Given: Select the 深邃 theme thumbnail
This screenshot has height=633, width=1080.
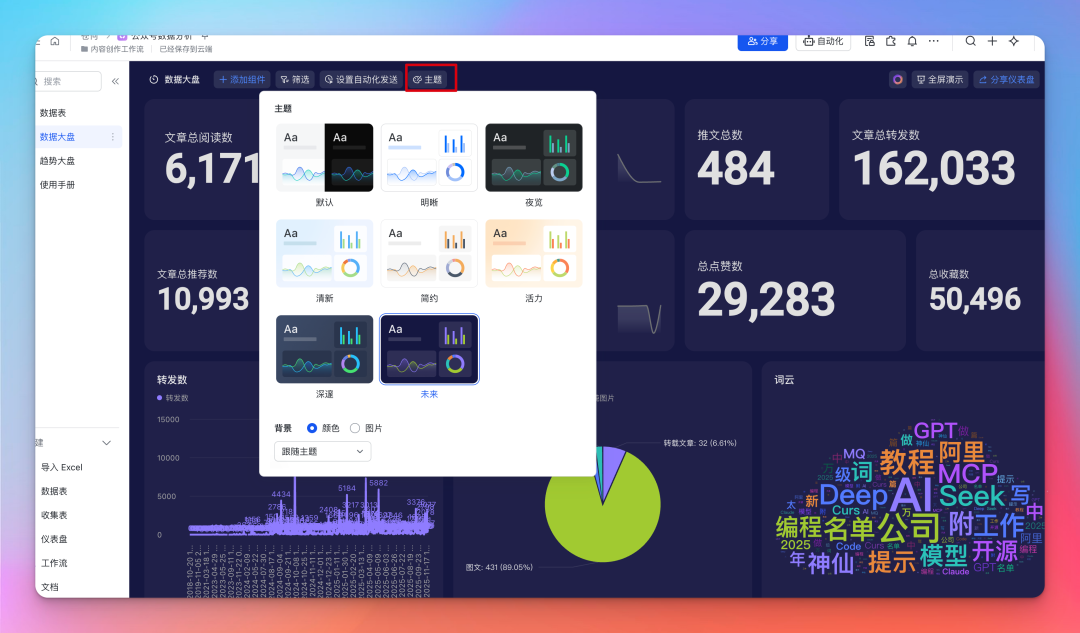Looking at the screenshot, I should coord(324,349).
